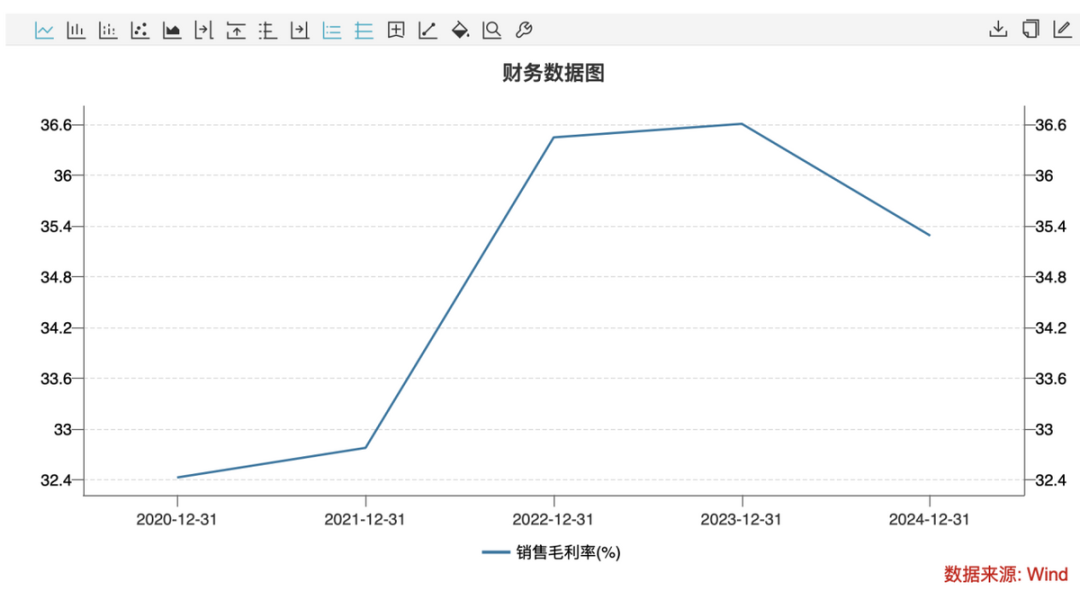
Task: Select the area chart icon
Action: click(172, 30)
